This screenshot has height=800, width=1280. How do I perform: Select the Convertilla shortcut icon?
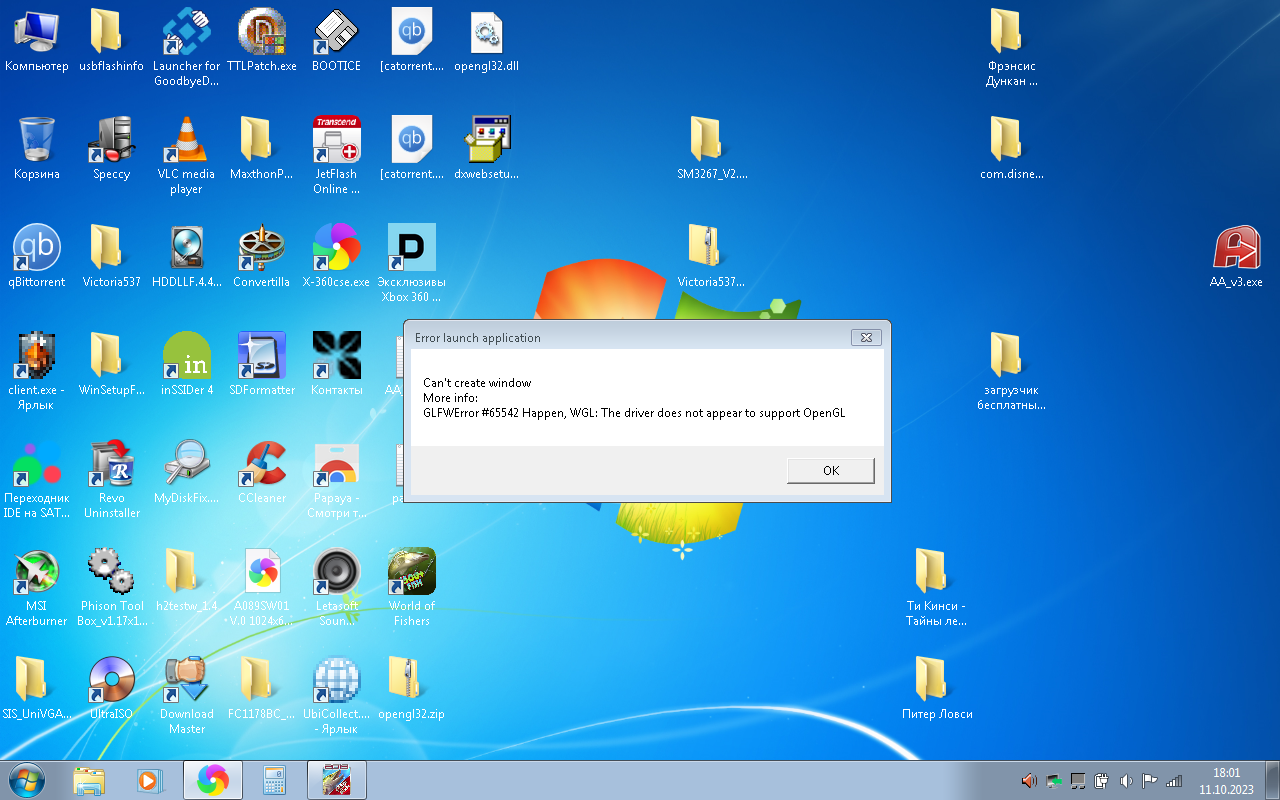(262, 257)
